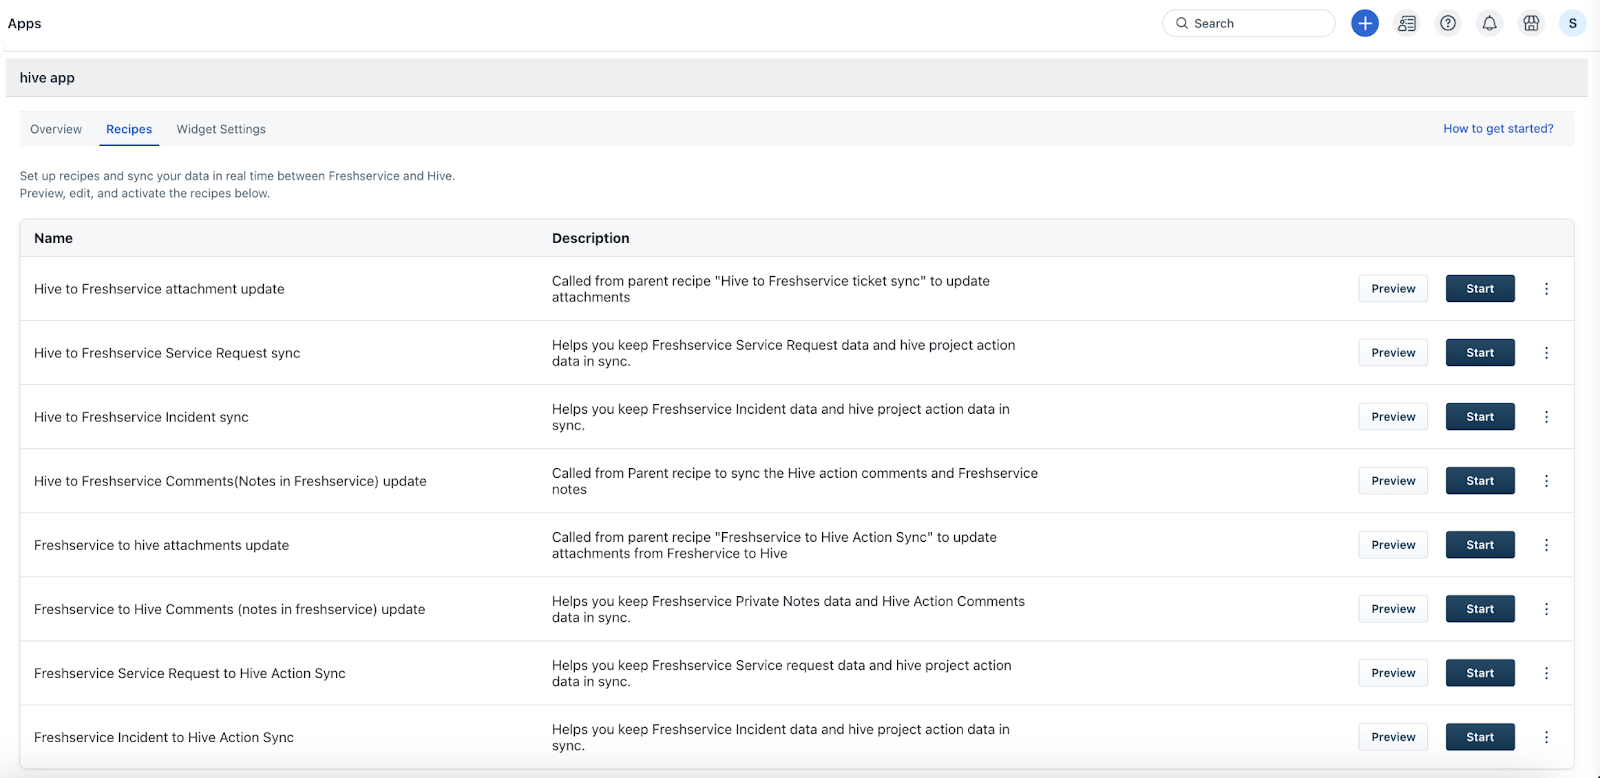Start Hive to Freshservice attachment update recipe
This screenshot has height=778, width=1600.
pos(1480,289)
